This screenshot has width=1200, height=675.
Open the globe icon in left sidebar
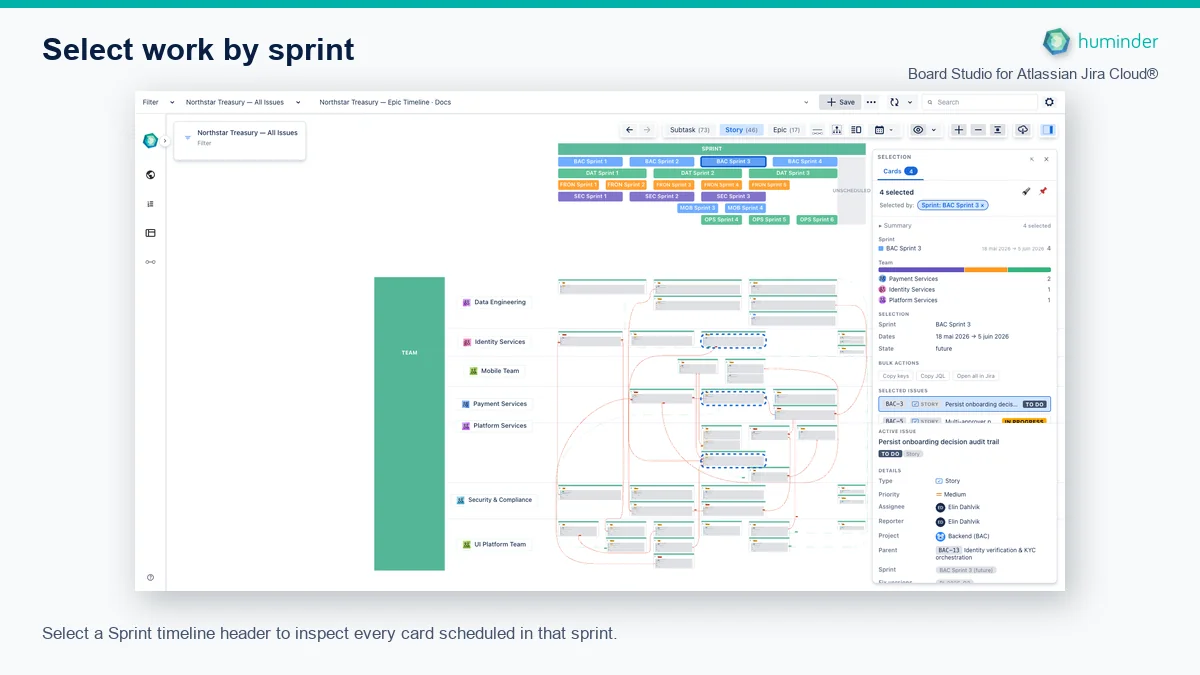coord(150,175)
